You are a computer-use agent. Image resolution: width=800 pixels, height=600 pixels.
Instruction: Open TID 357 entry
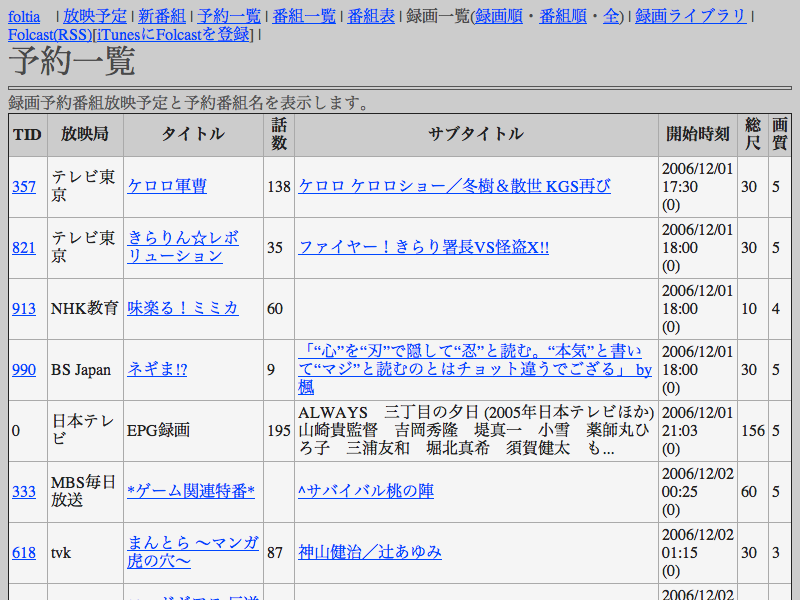pos(24,186)
